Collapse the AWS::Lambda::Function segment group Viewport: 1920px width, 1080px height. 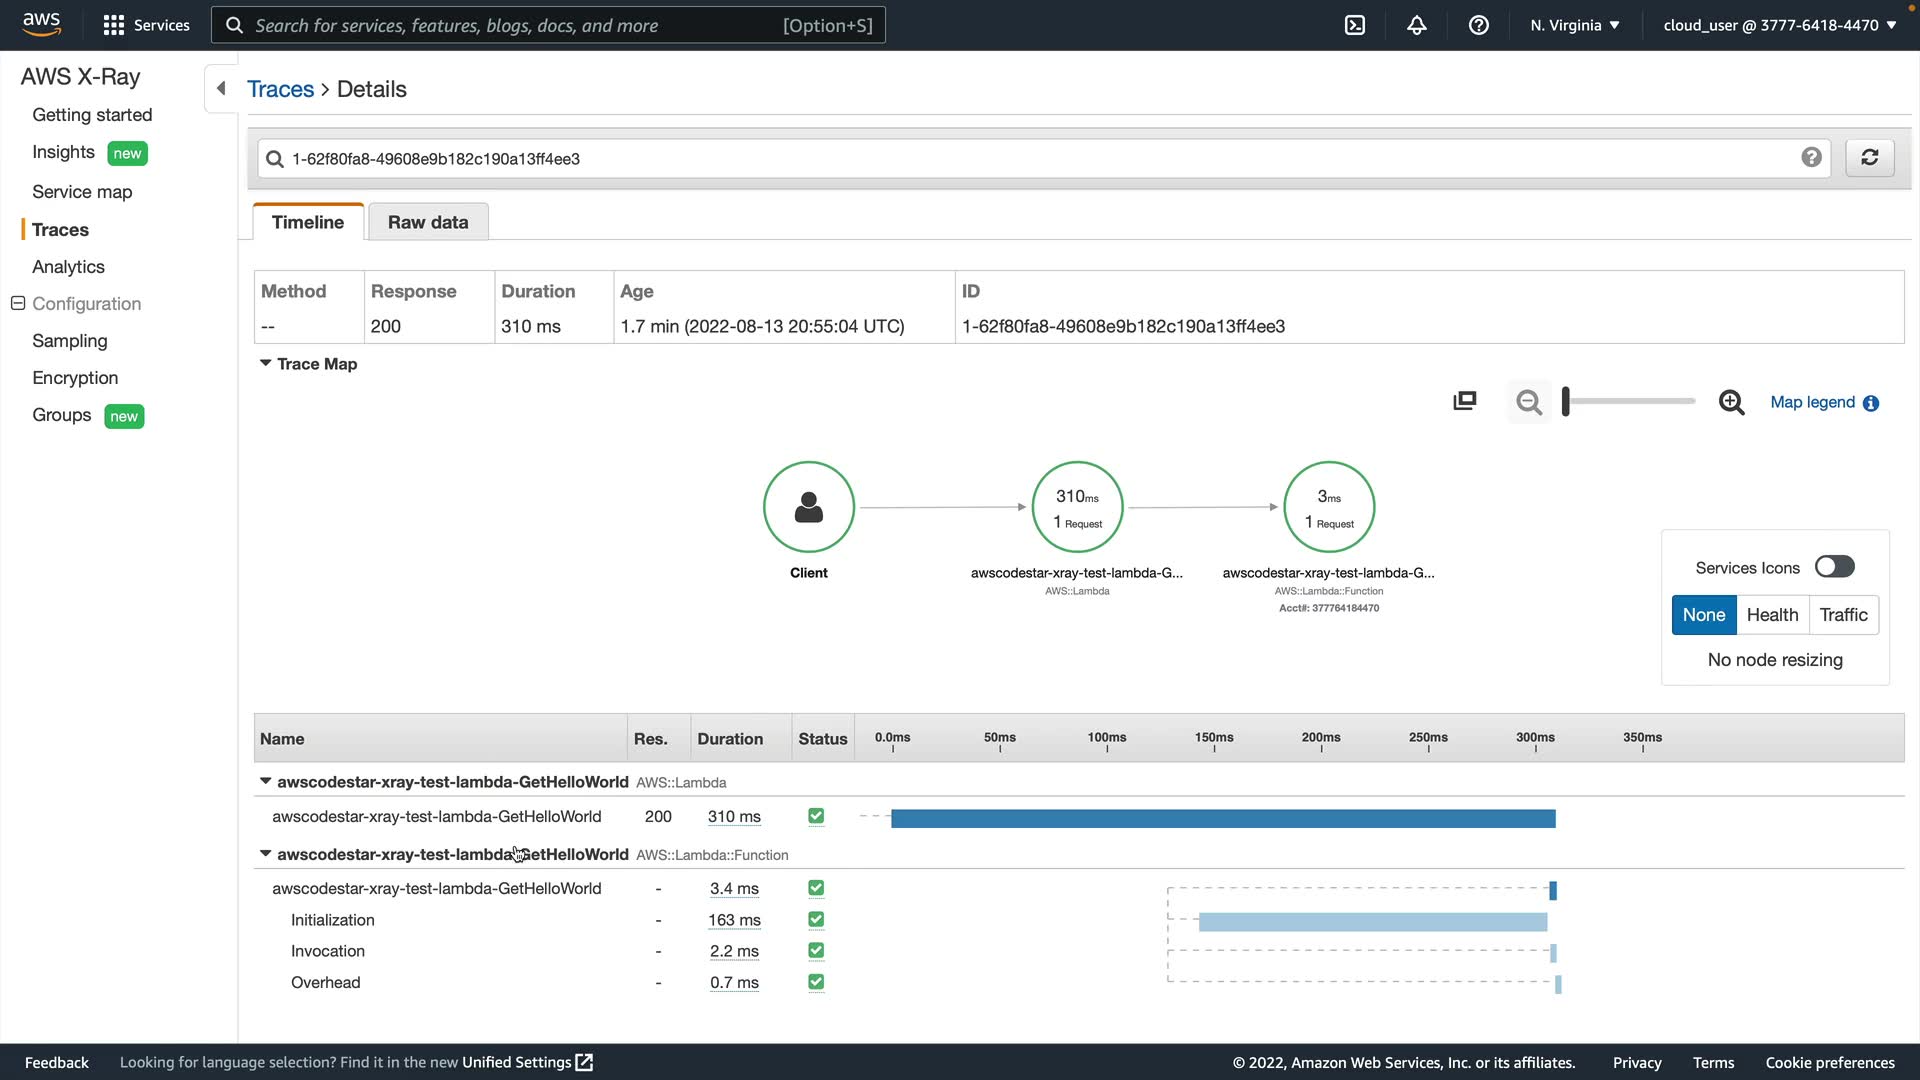pos(266,854)
